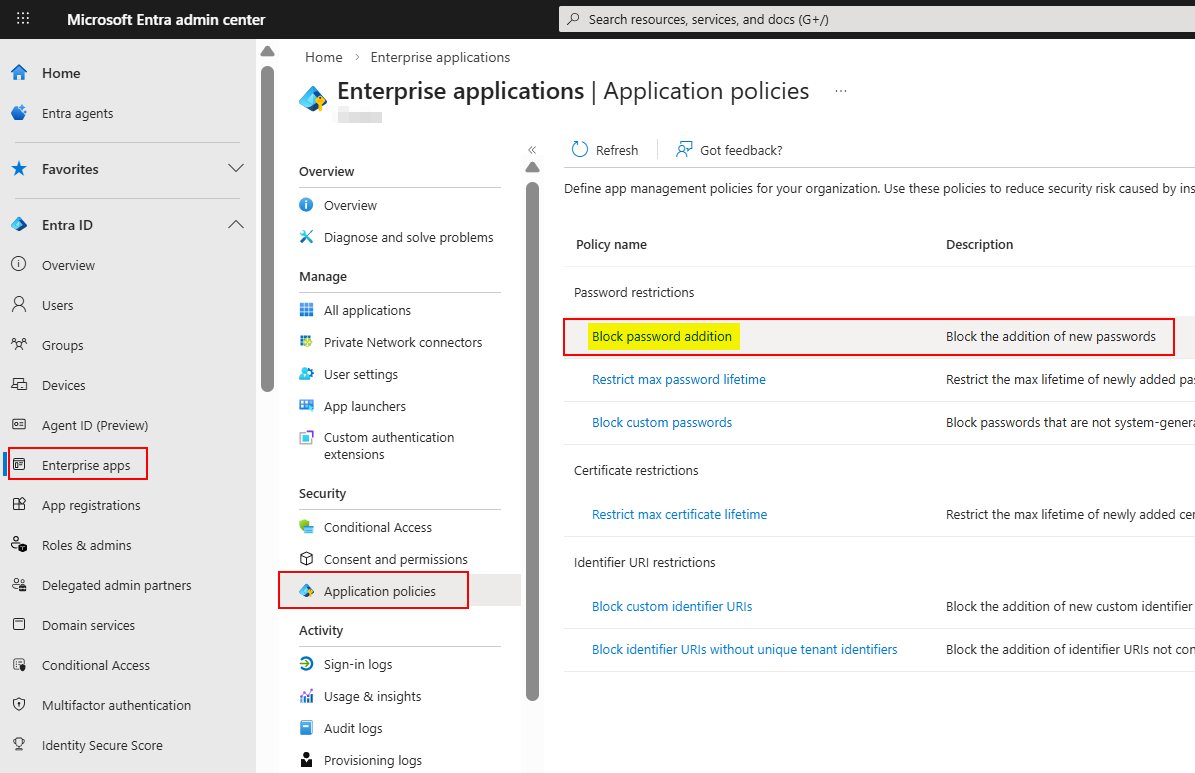Click the Sign-in logs icon
This screenshot has width=1195, height=773.
(307, 664)
